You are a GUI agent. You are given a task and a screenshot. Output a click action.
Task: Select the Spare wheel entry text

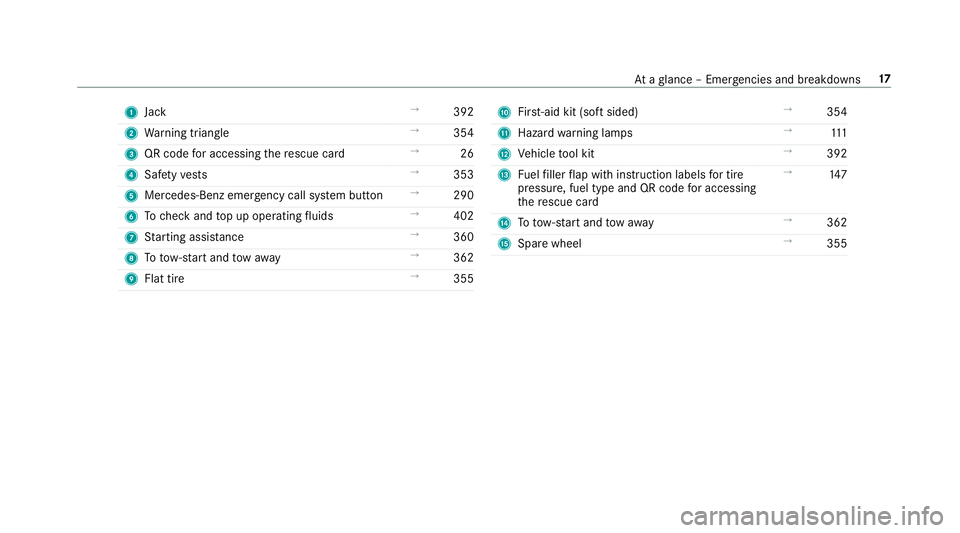pyautogui.click(x=550, y=244)
